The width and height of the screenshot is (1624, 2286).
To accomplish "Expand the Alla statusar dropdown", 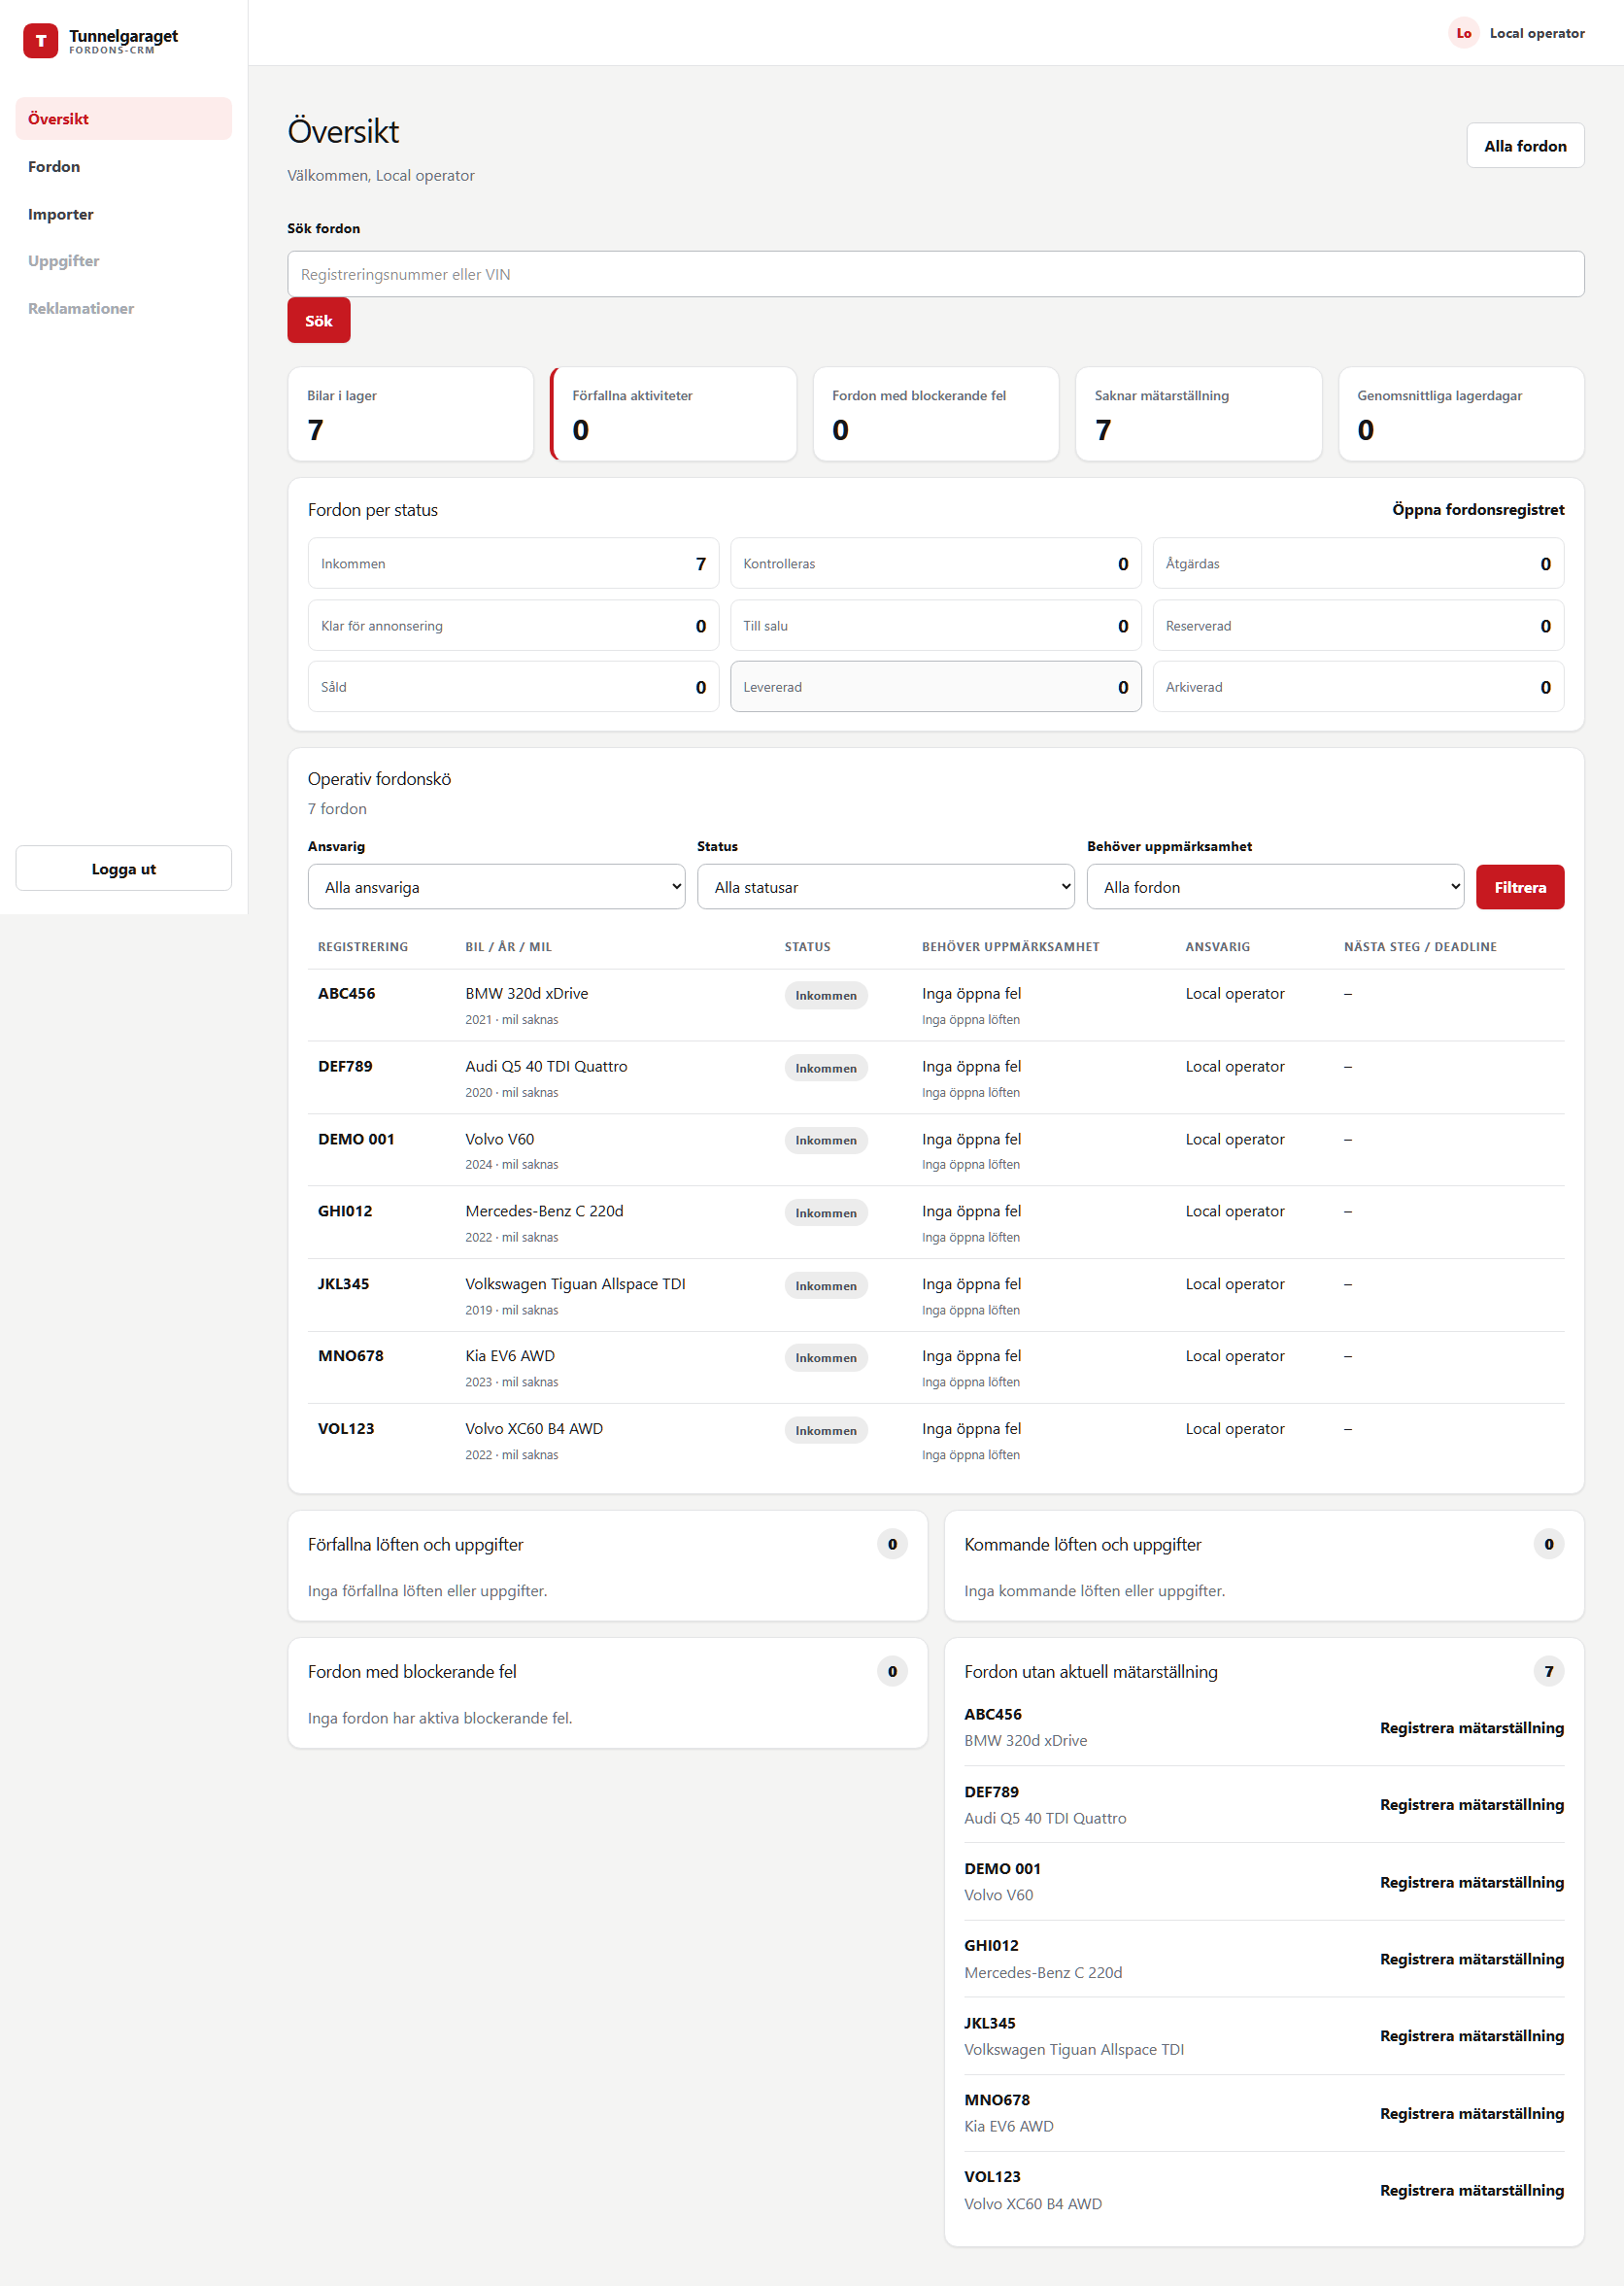I will (885, 887).
